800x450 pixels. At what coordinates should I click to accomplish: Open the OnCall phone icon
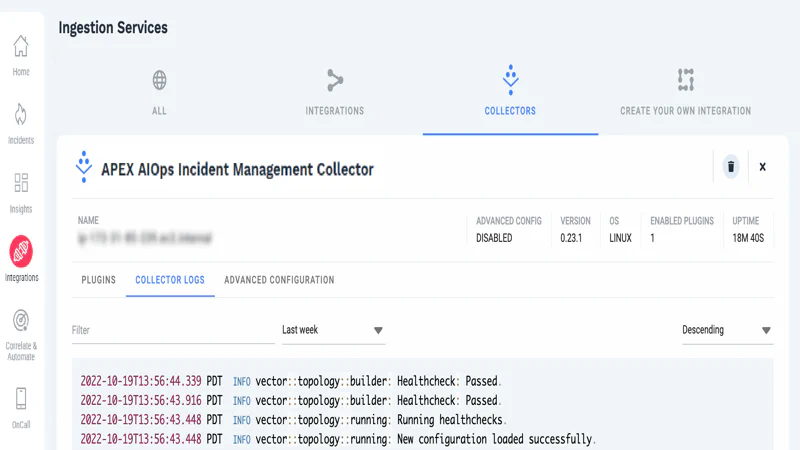click(21, 405)
